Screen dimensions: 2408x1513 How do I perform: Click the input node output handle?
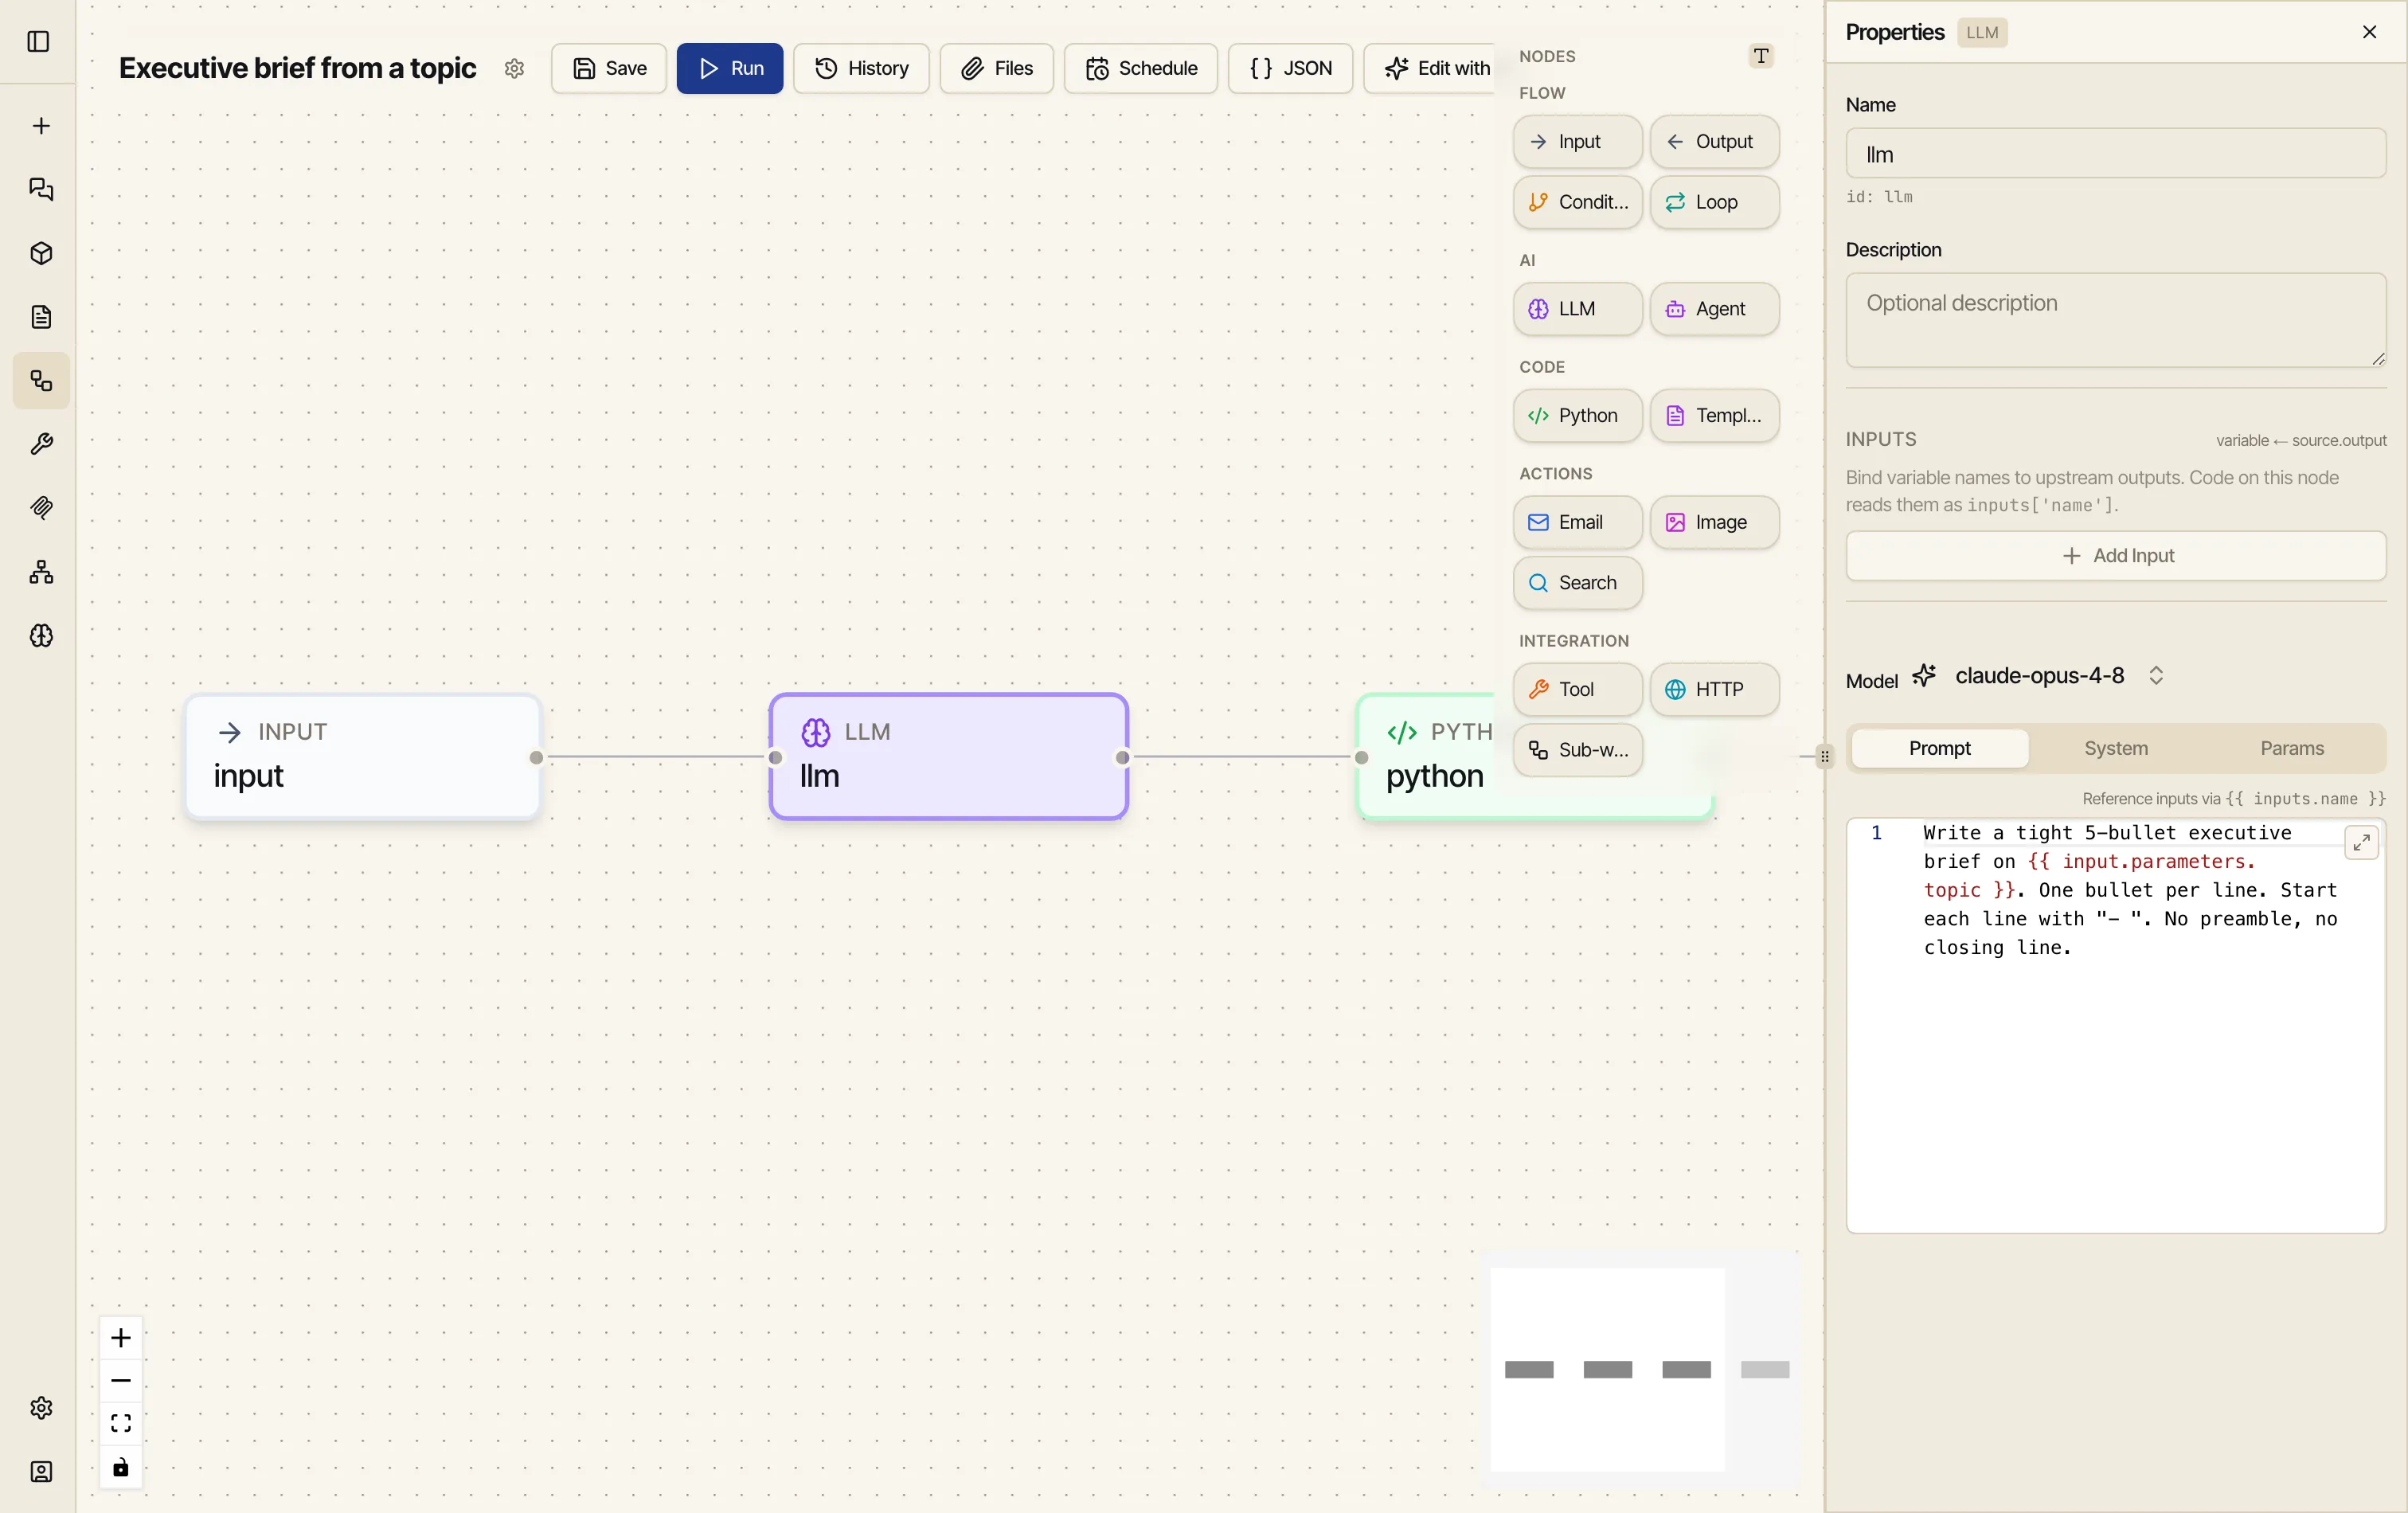click(537, 758)
